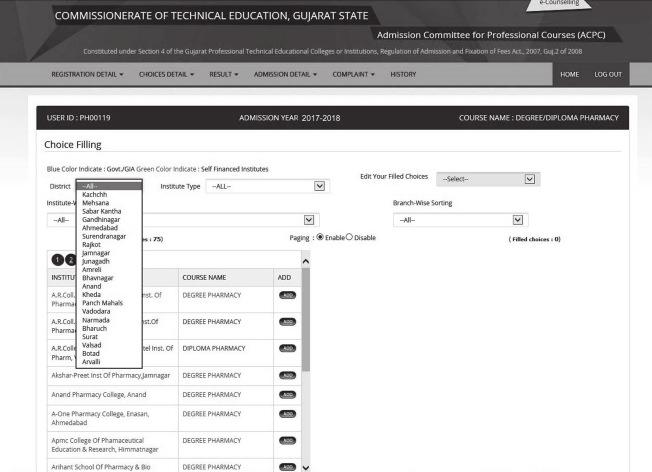Image resolution: width=652 pixels, height=472 pixels.
Task: Open Result menu
Action: pos(224,74)
